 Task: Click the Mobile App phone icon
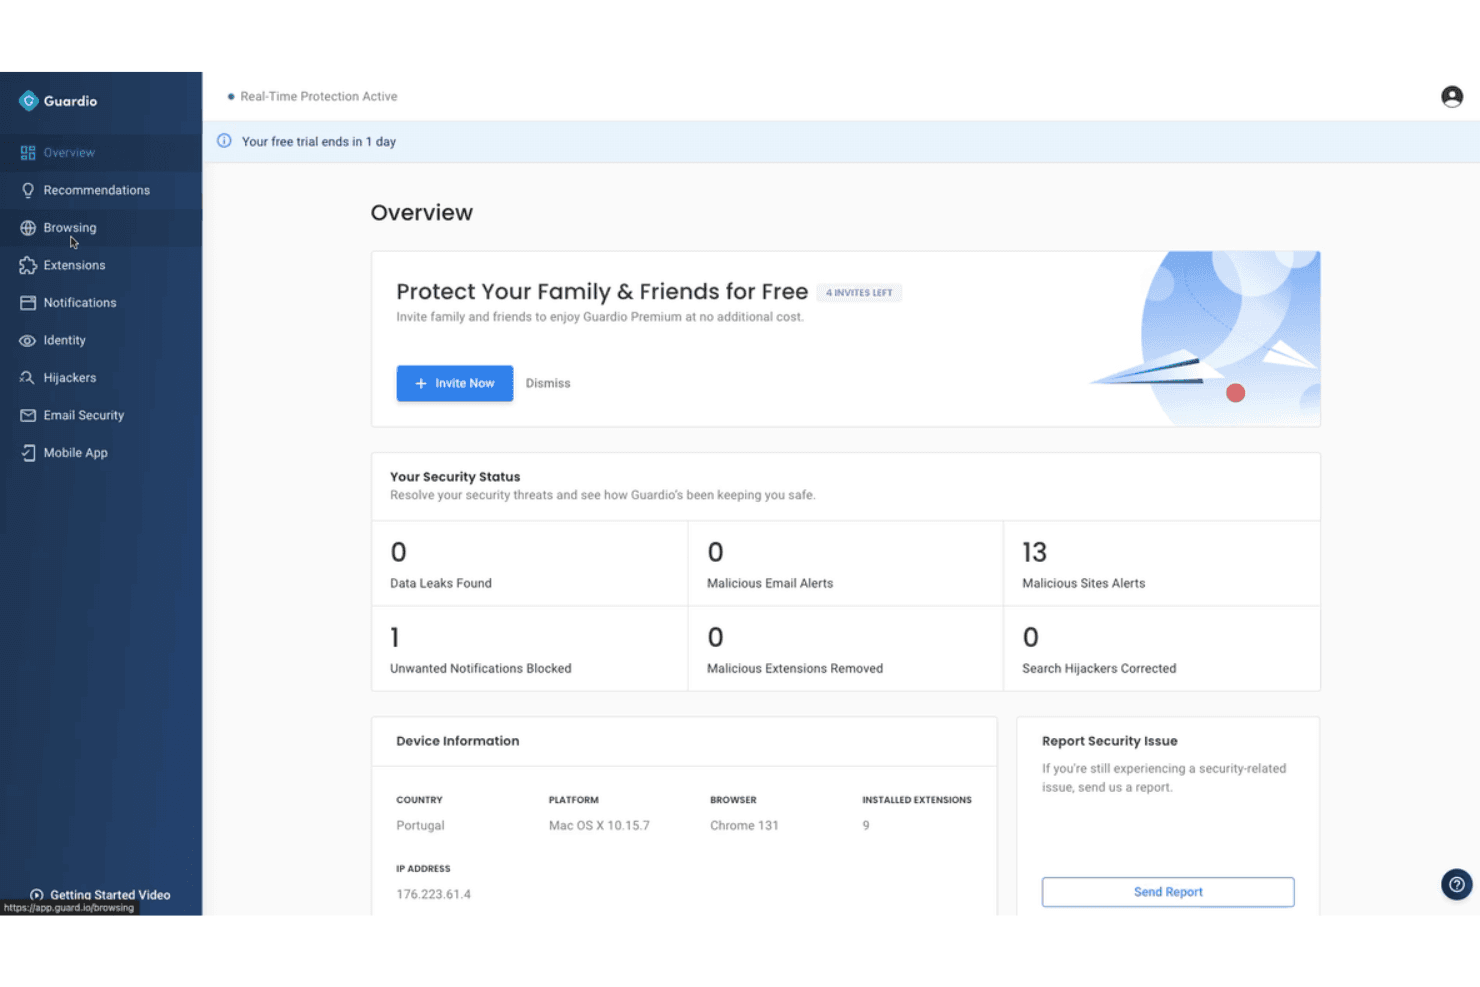pos(28,453)
